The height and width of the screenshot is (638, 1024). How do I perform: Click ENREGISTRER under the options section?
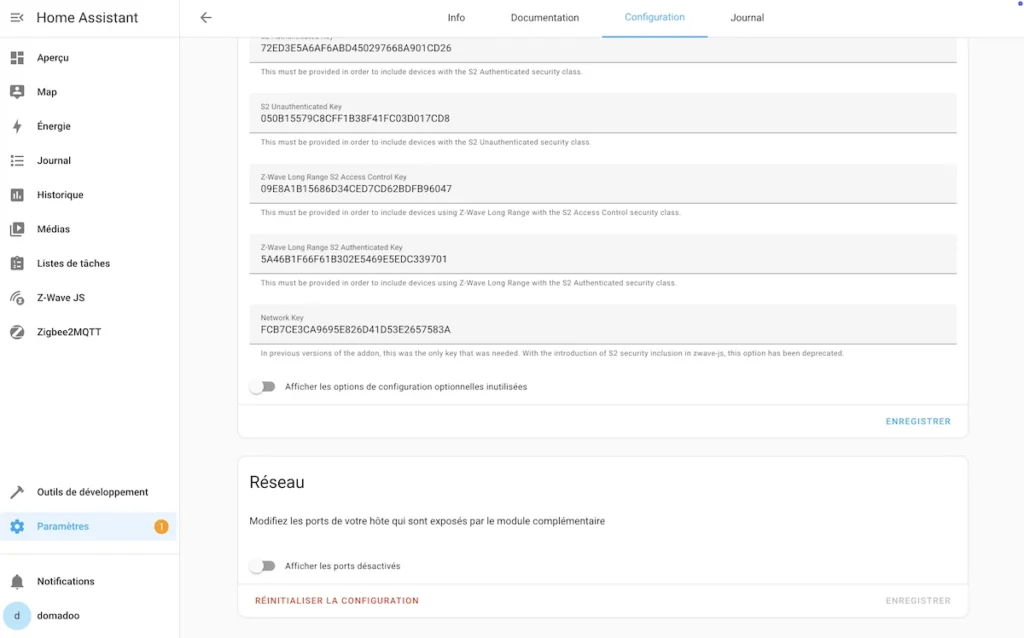point(918,421)
